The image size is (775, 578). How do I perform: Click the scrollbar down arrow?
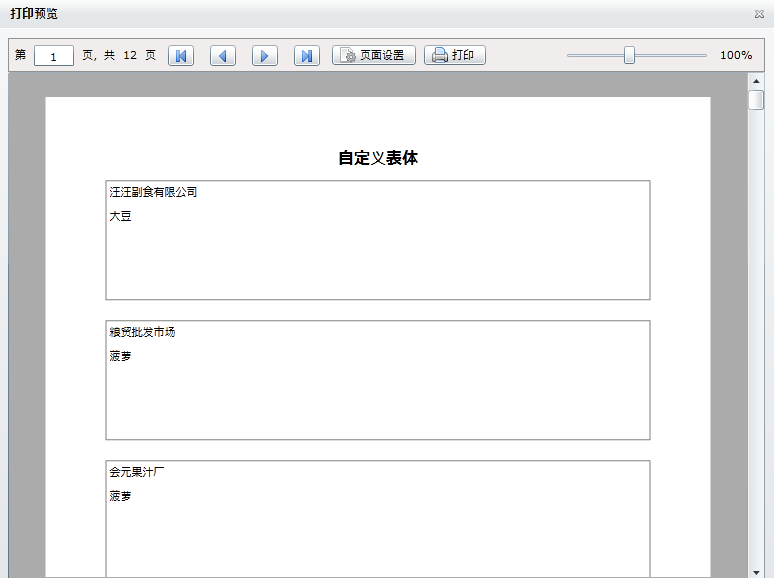756,572
